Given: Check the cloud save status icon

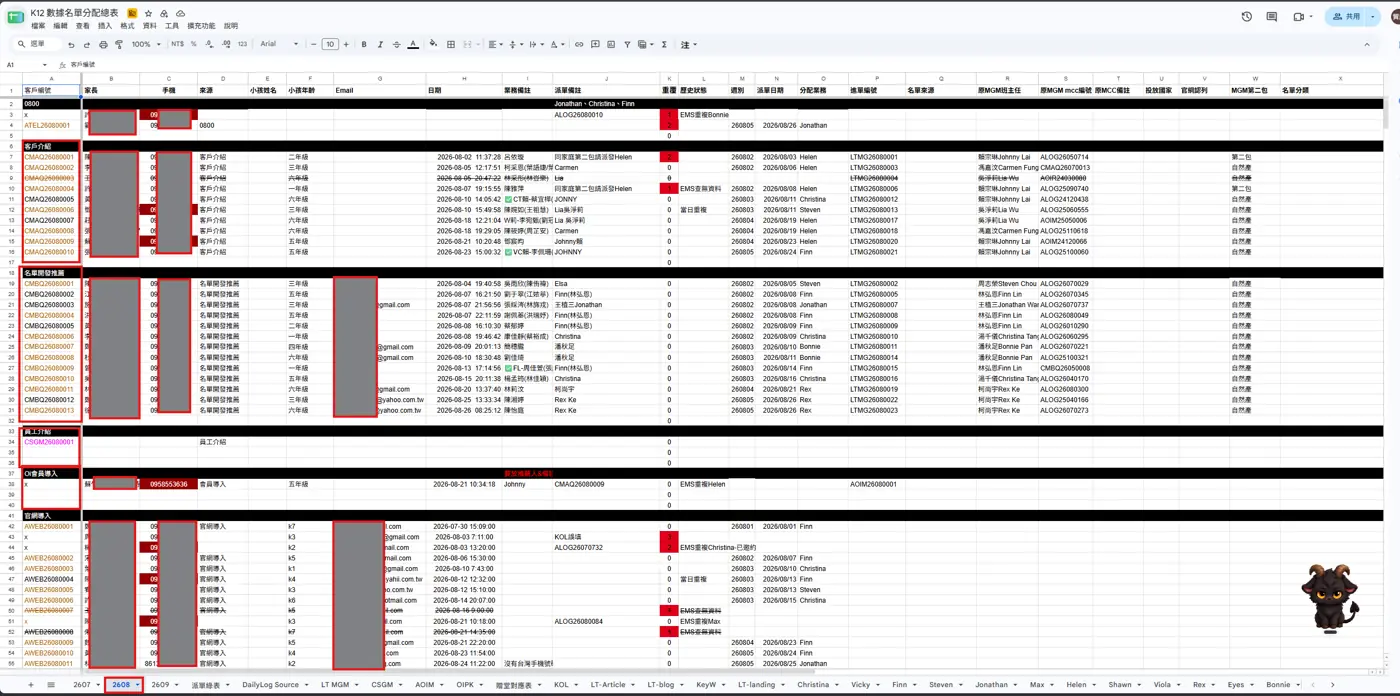Looking at the screenshot, I should point(180,13).
